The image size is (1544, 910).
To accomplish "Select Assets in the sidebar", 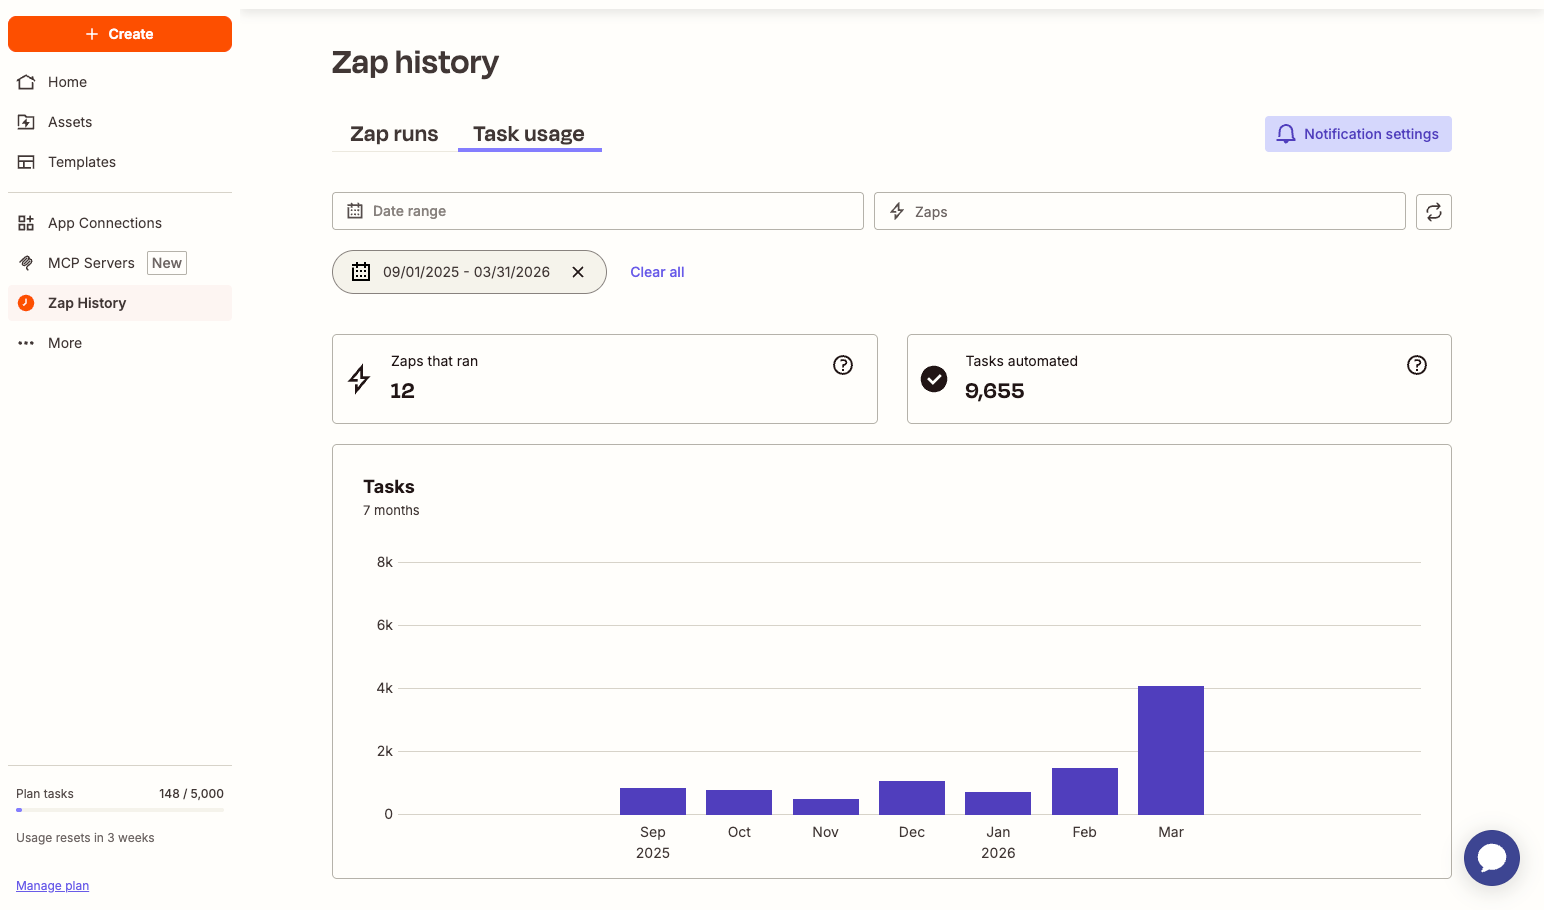I will coord(69,121).
